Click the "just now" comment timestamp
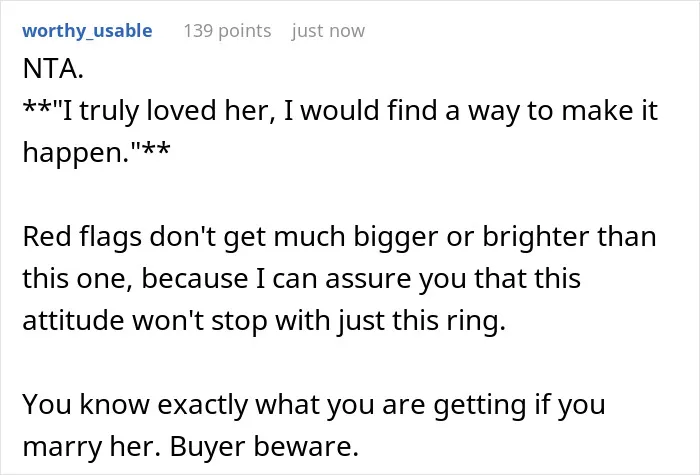The width and height of the screenshot is (700, 475). click(328, 31)
